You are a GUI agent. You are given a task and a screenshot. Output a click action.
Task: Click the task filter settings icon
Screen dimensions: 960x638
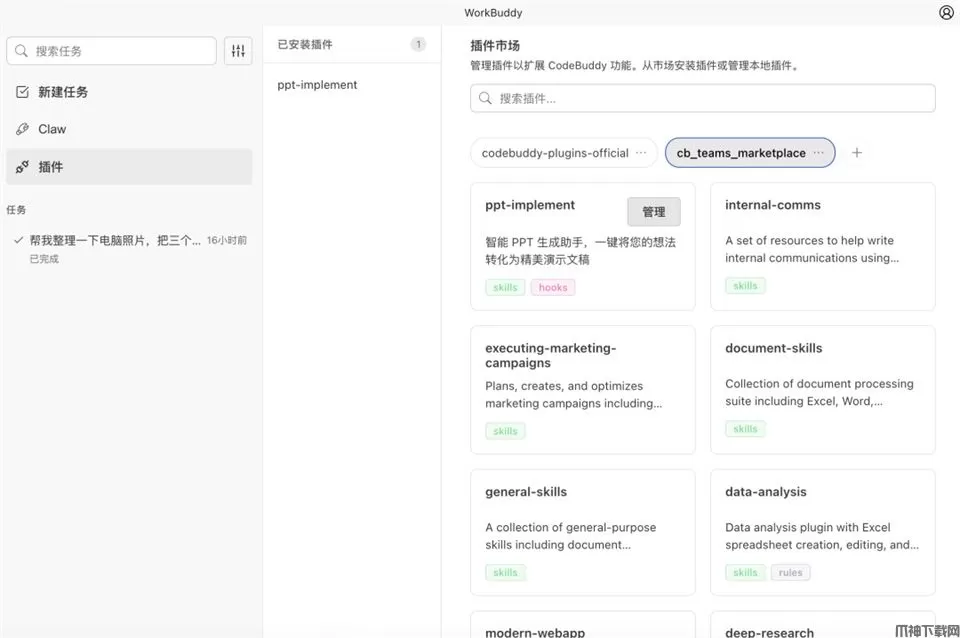(238, 51)
